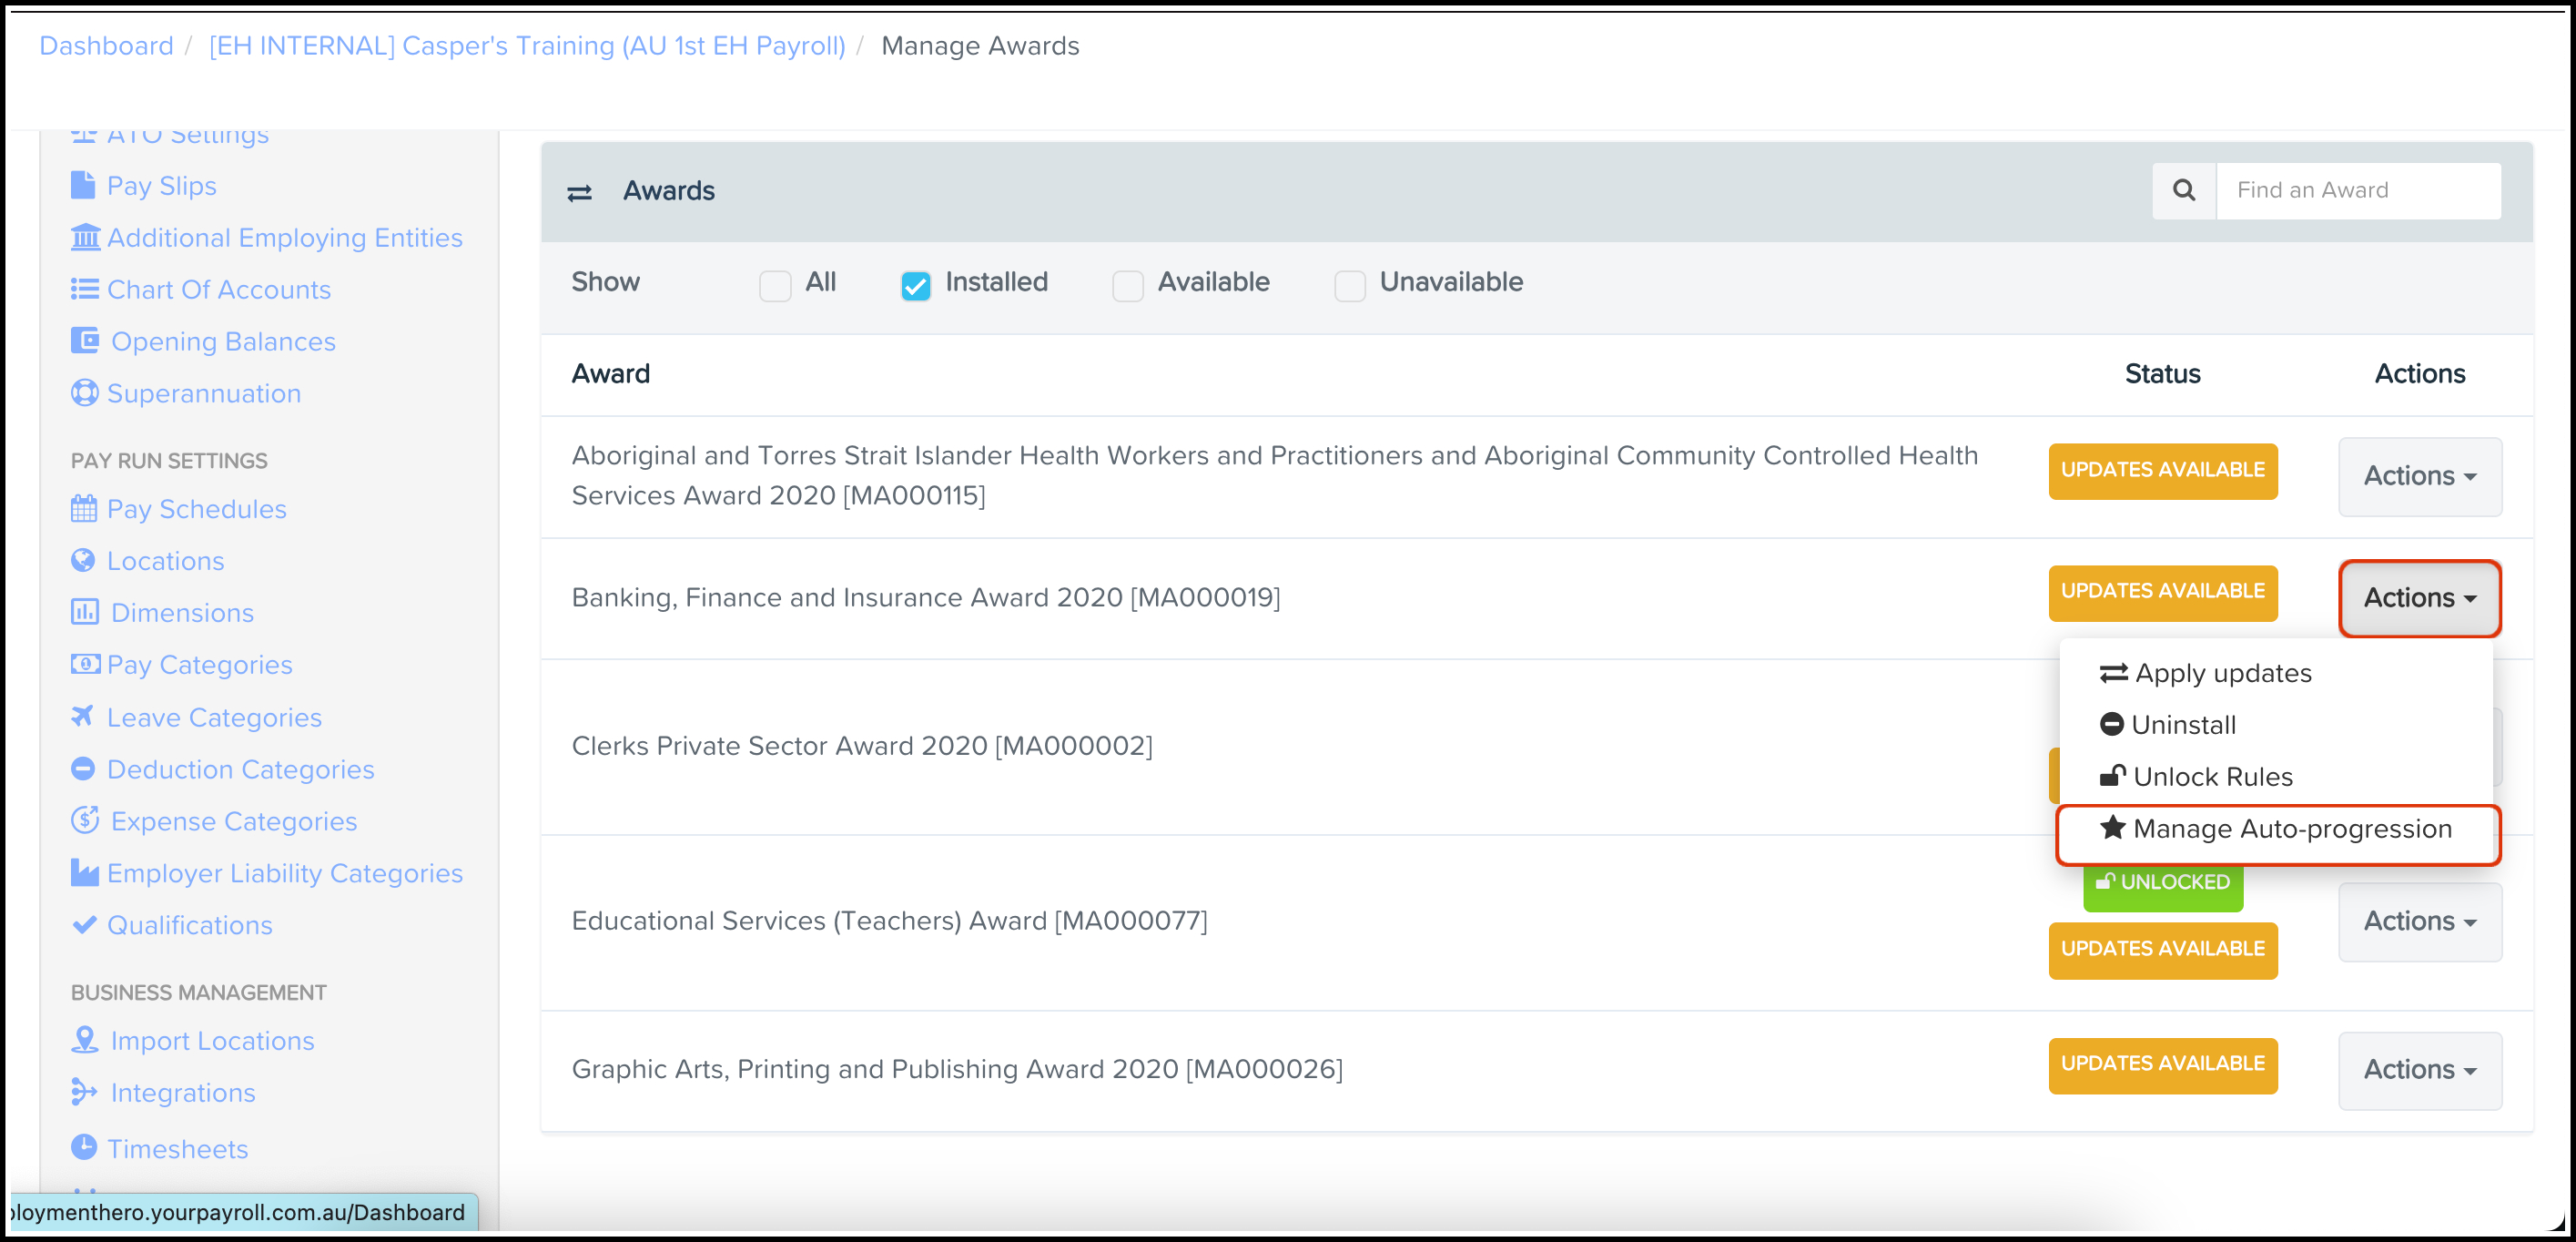Open Actions dropdown for Educational Services award
2576x1242 pixels.
click(x=2419, y=921)
